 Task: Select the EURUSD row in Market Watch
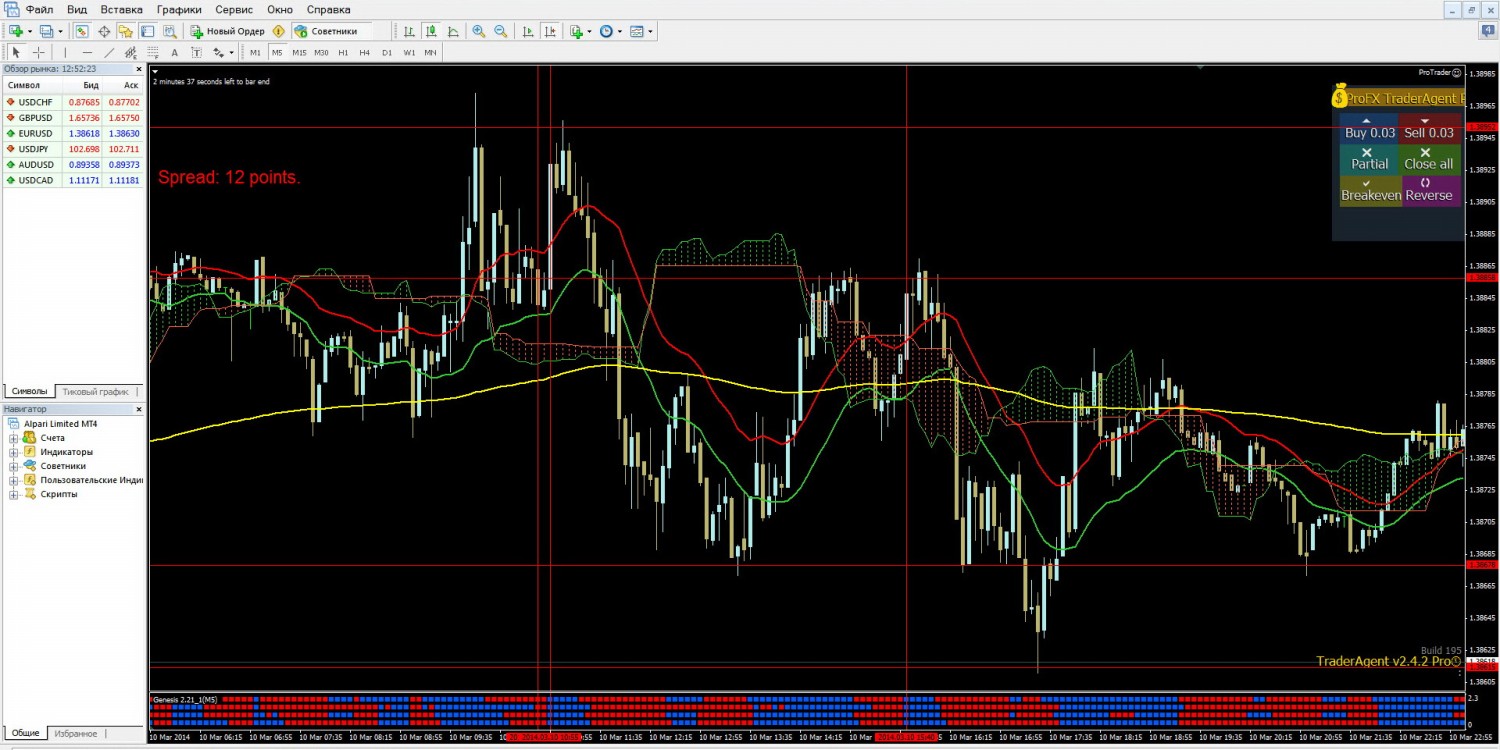point(72,133)
